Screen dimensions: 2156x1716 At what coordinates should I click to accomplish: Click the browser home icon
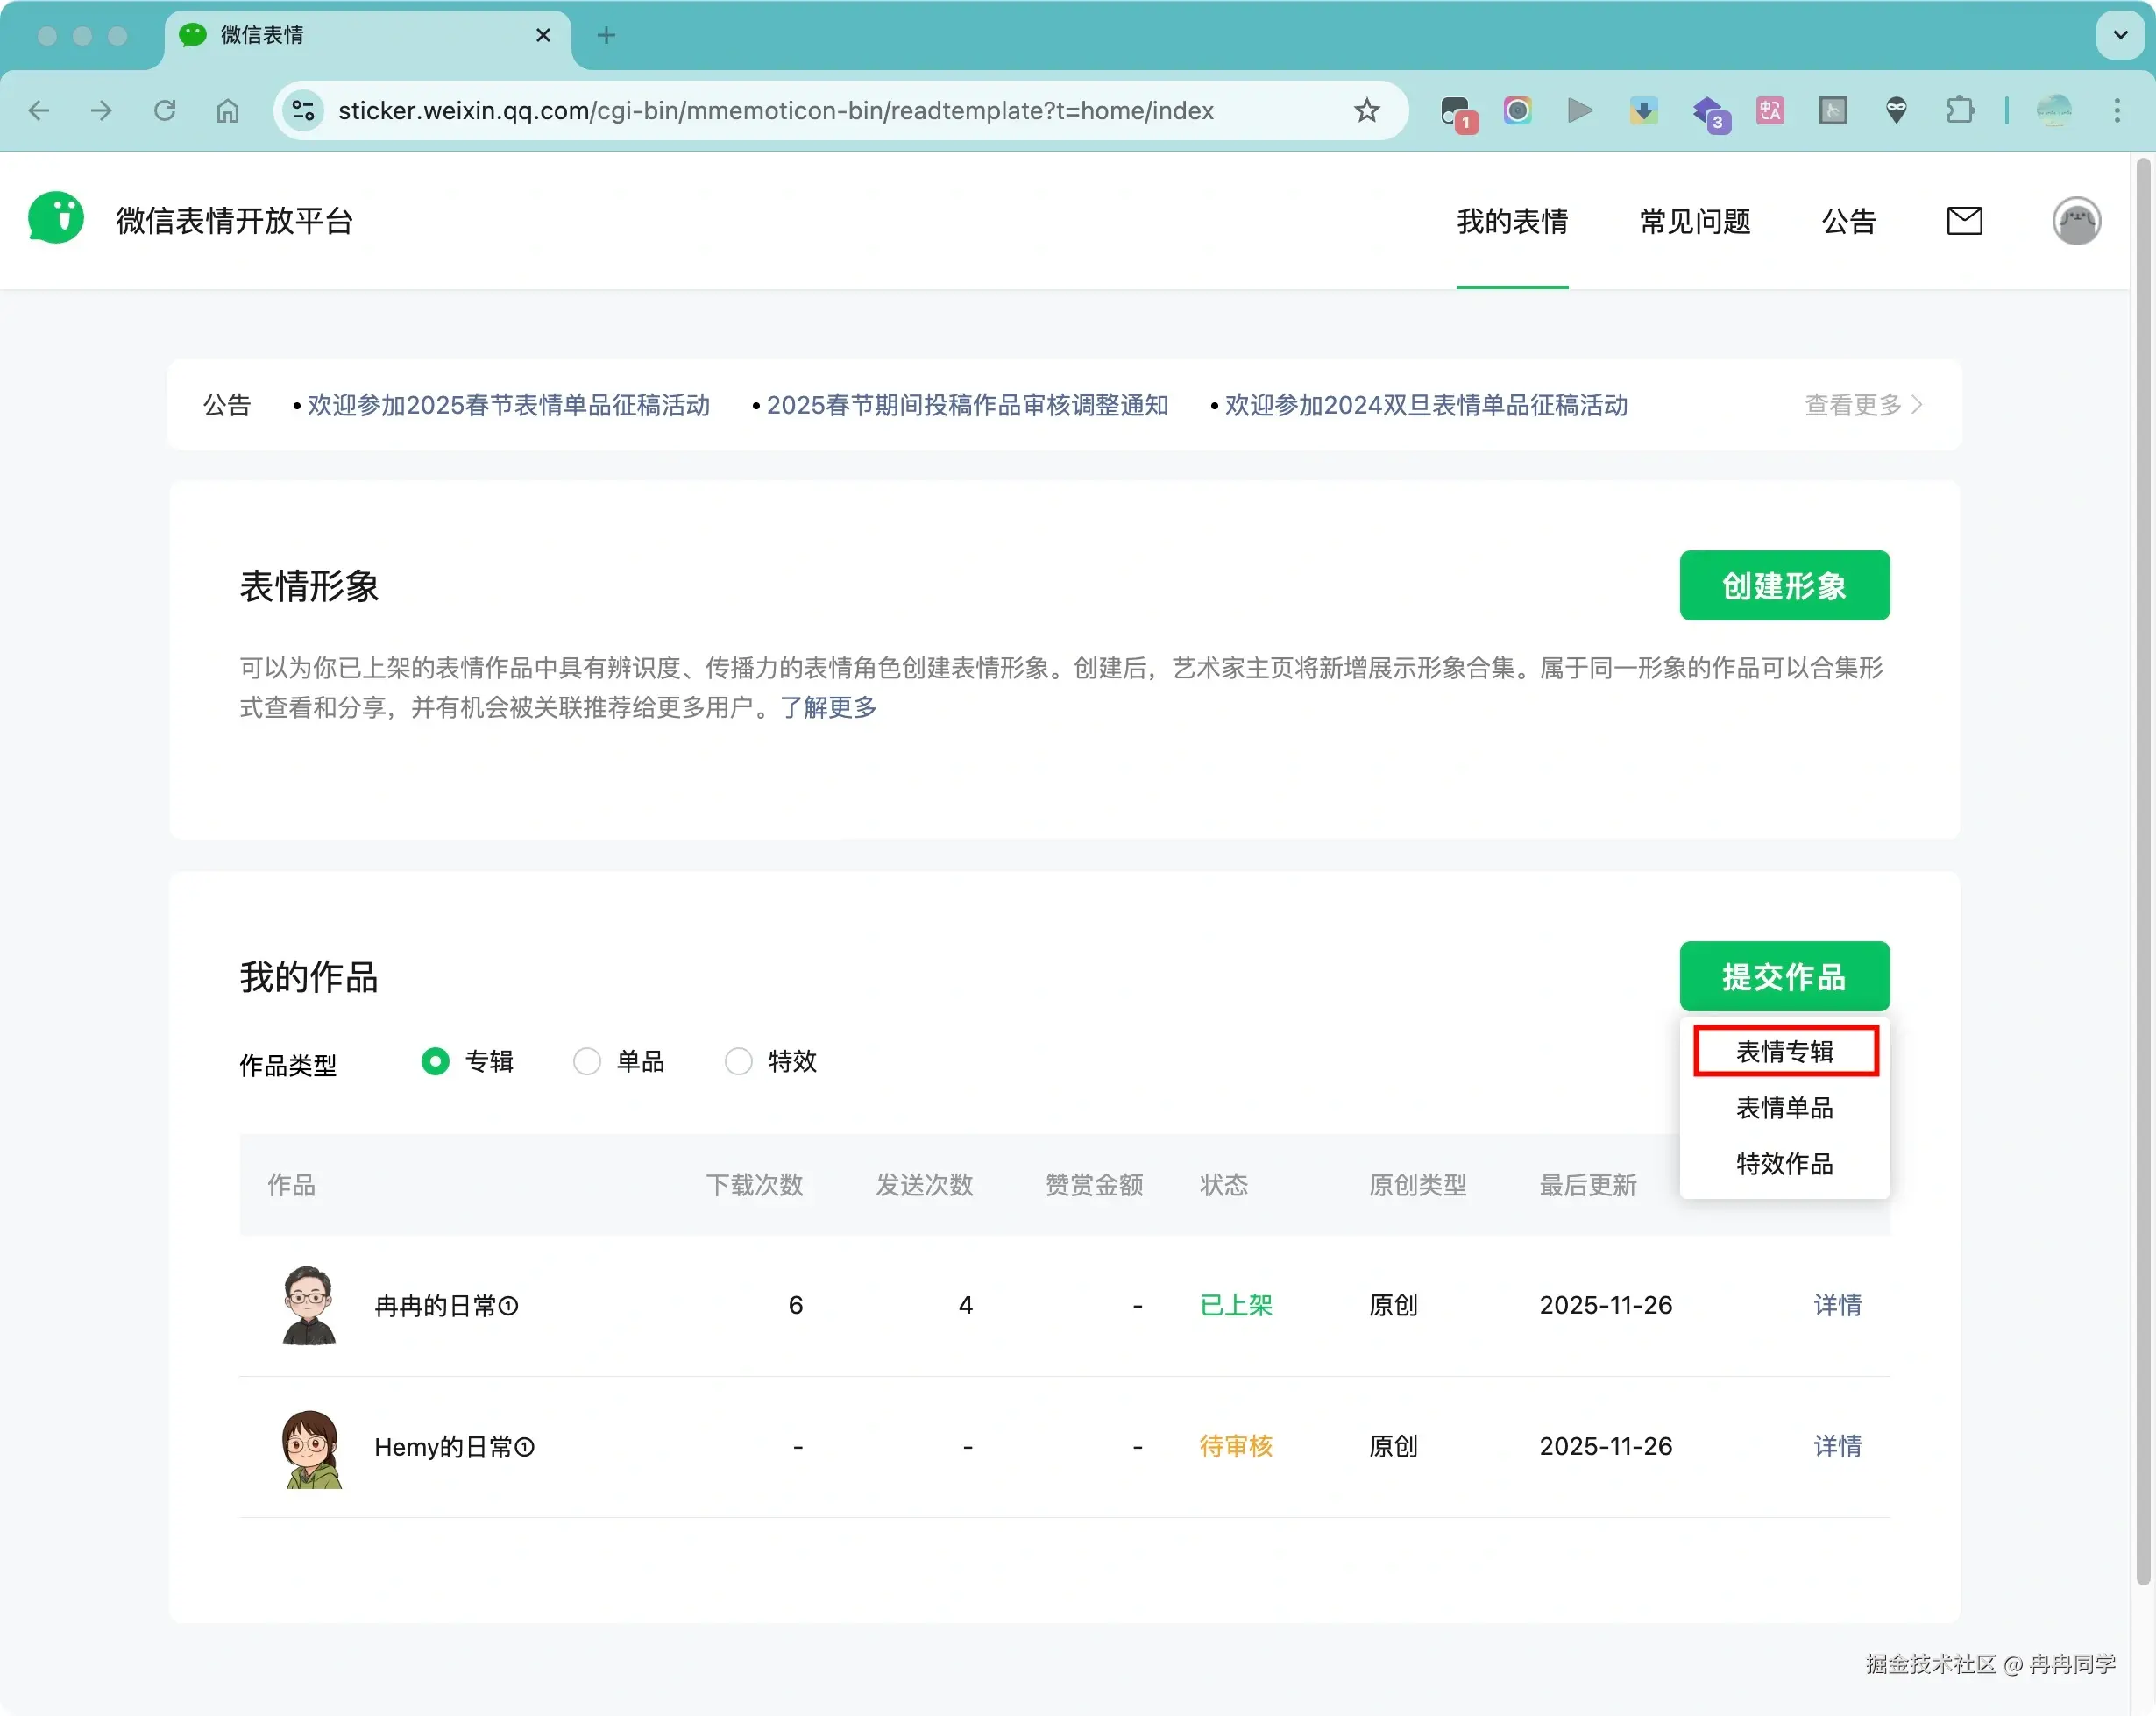(228, 110)
